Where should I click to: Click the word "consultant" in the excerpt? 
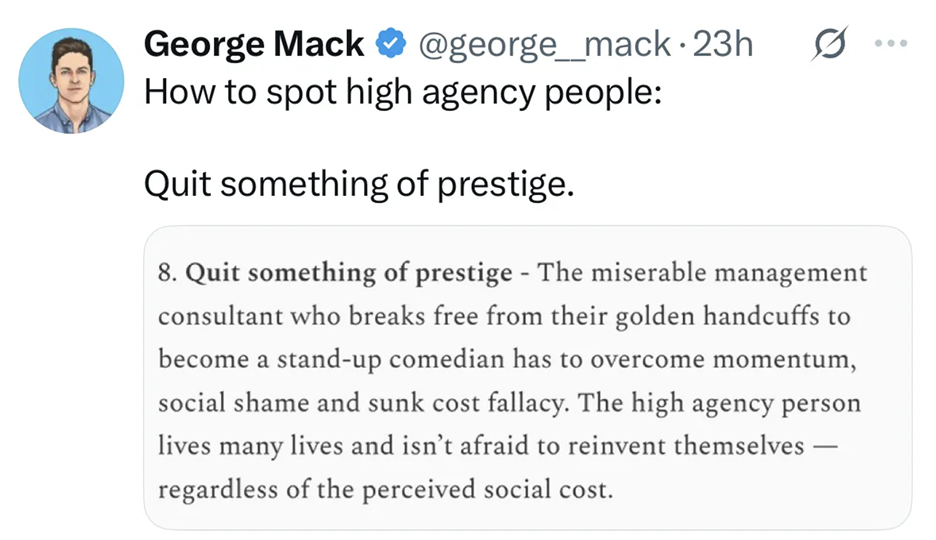(x=210, y=316)
